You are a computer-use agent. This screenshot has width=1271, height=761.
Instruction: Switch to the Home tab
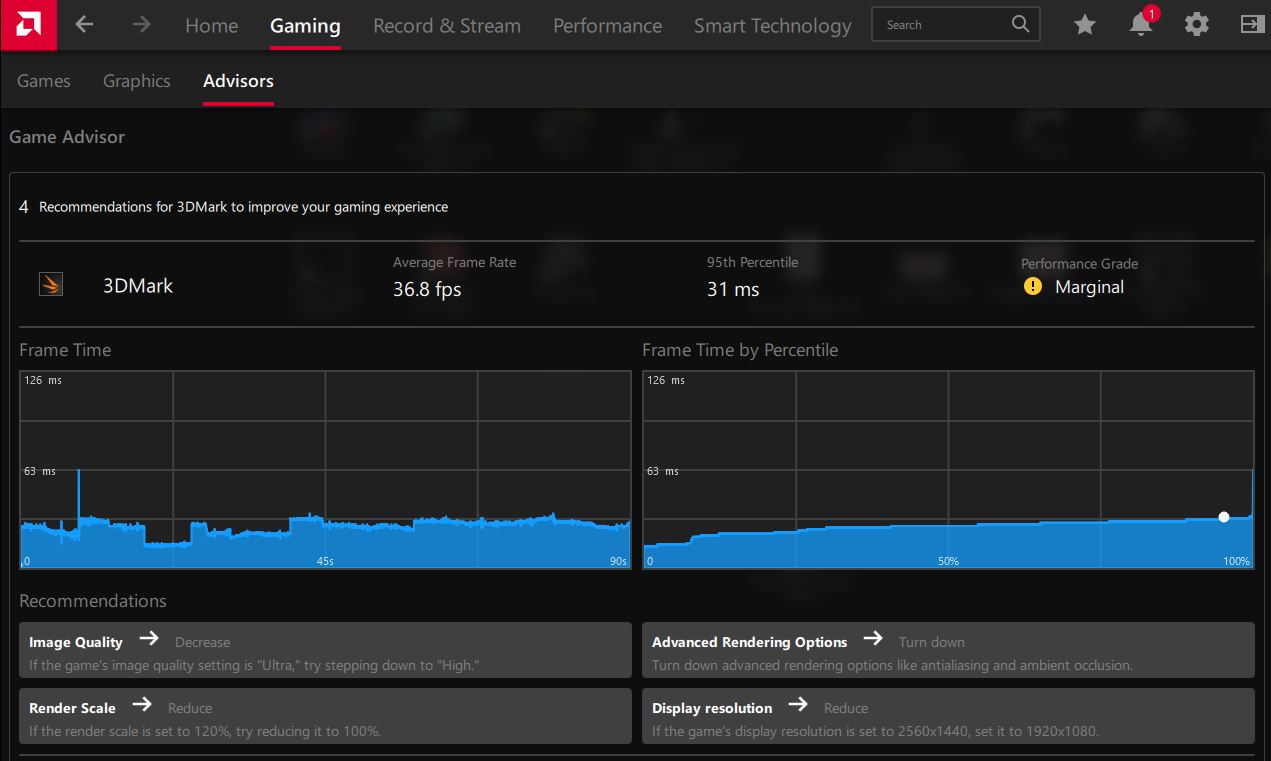[211, 26]
